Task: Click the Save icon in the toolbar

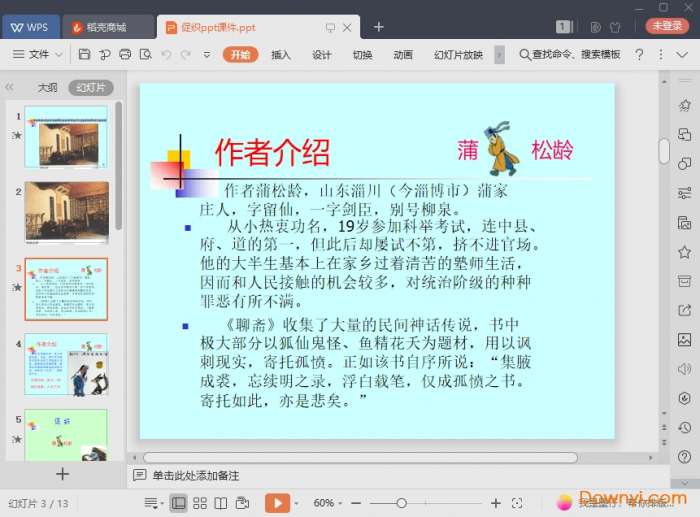Action: pos(85,54)
